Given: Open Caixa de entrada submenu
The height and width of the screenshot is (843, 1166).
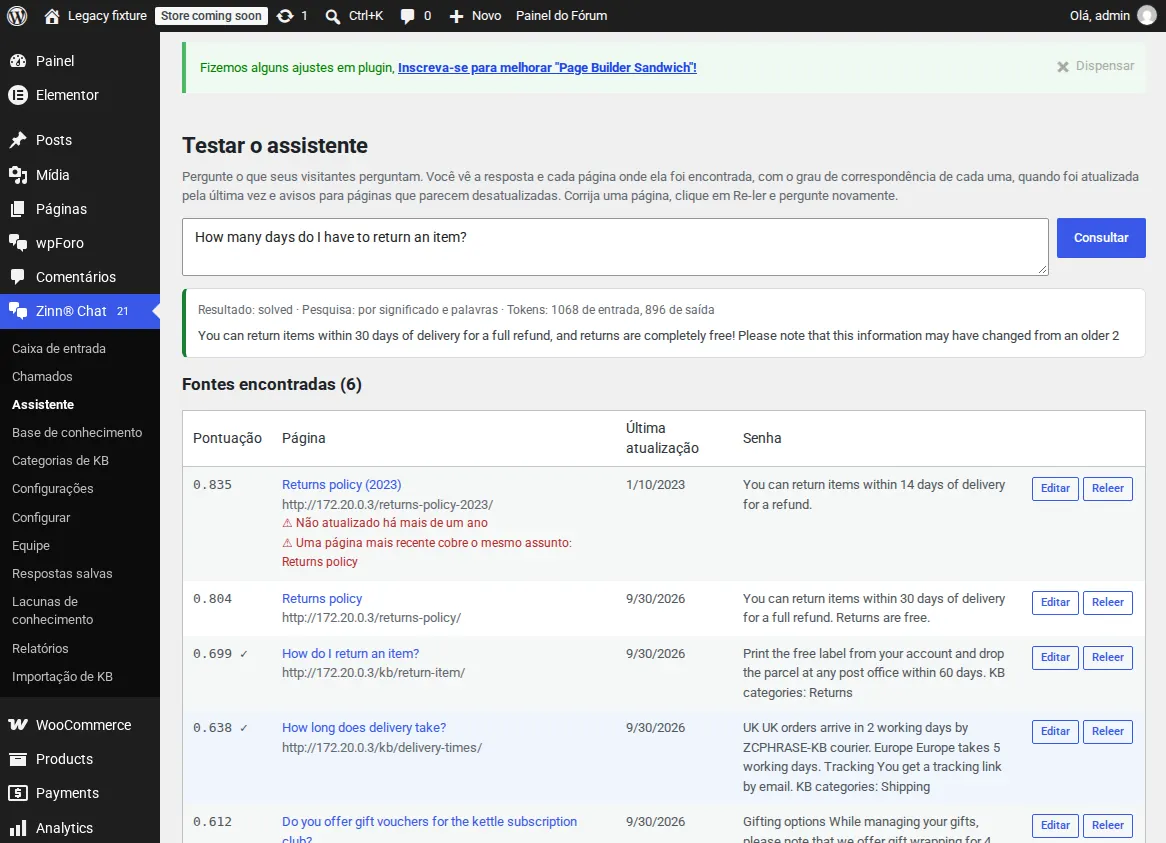Looking at the screenshot, I should (59, 349).
